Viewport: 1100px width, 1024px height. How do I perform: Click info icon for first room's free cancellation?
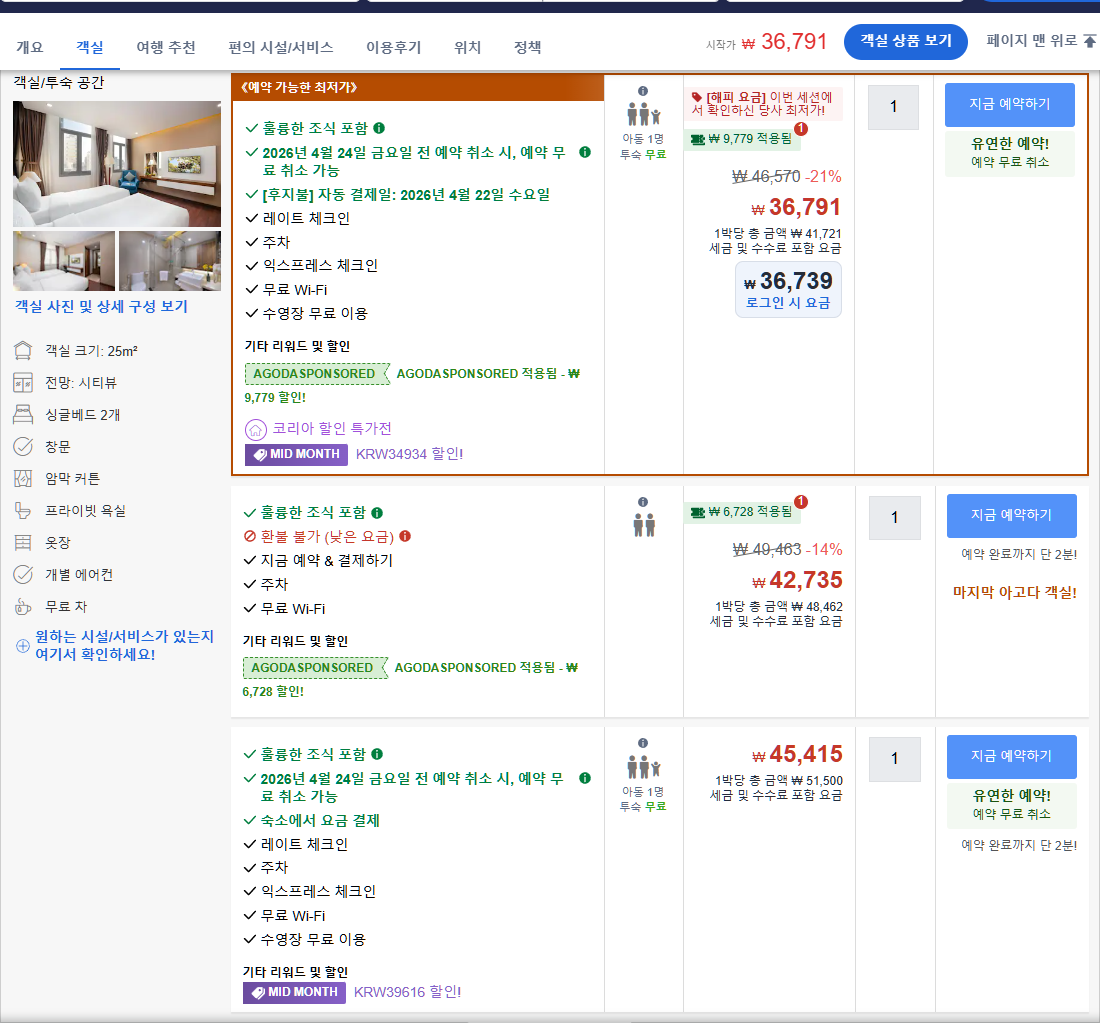click(585, 152)
